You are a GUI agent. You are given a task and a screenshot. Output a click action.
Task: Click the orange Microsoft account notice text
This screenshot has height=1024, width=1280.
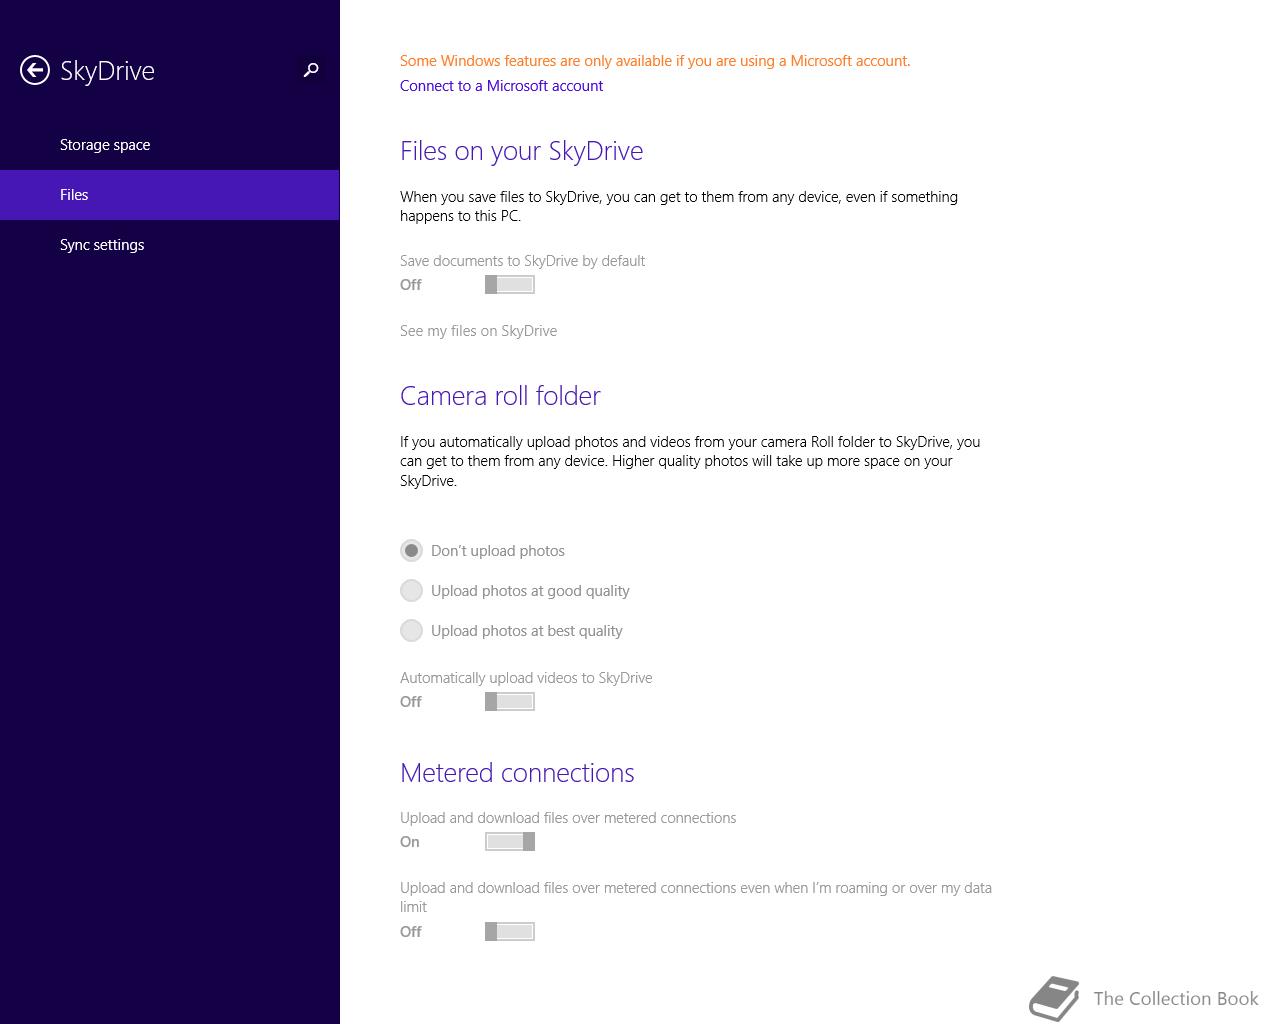tap(655, 61)
